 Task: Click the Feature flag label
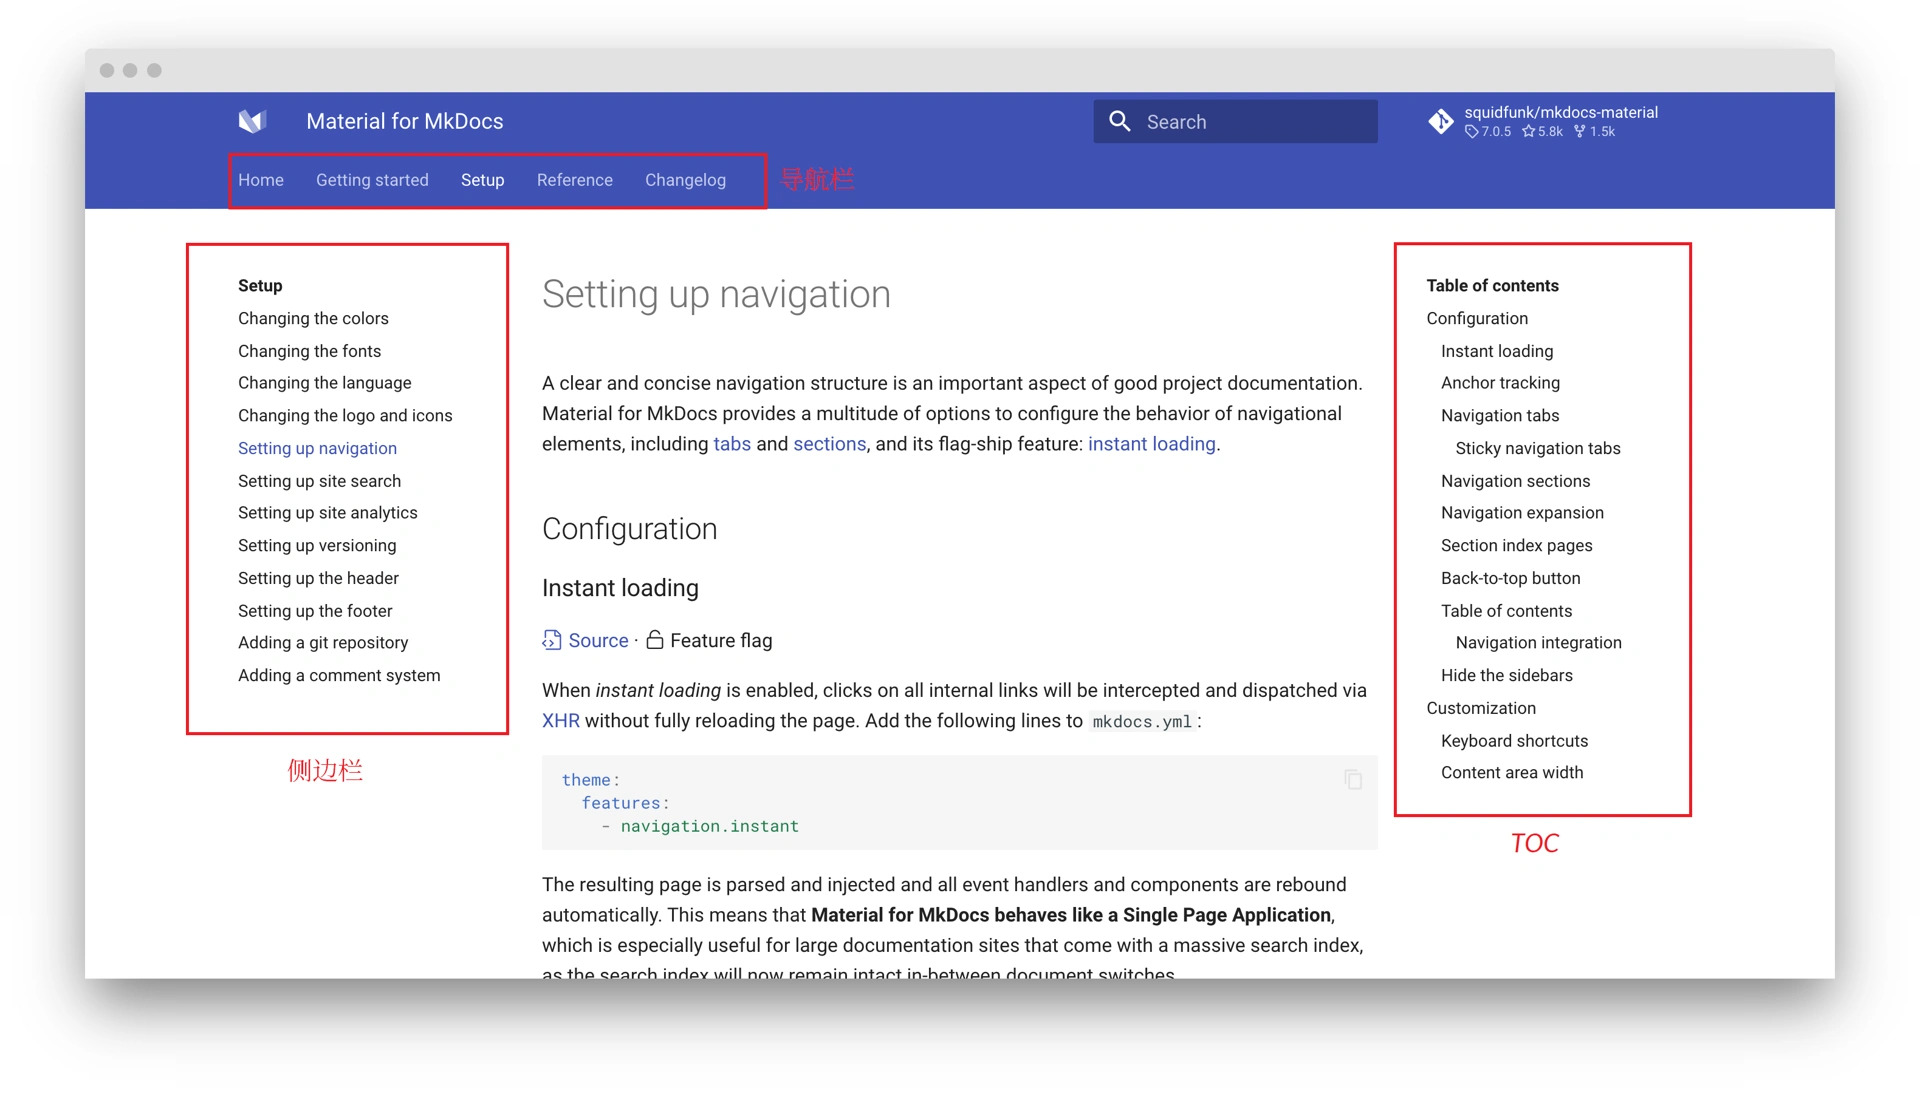pos(721,640)
